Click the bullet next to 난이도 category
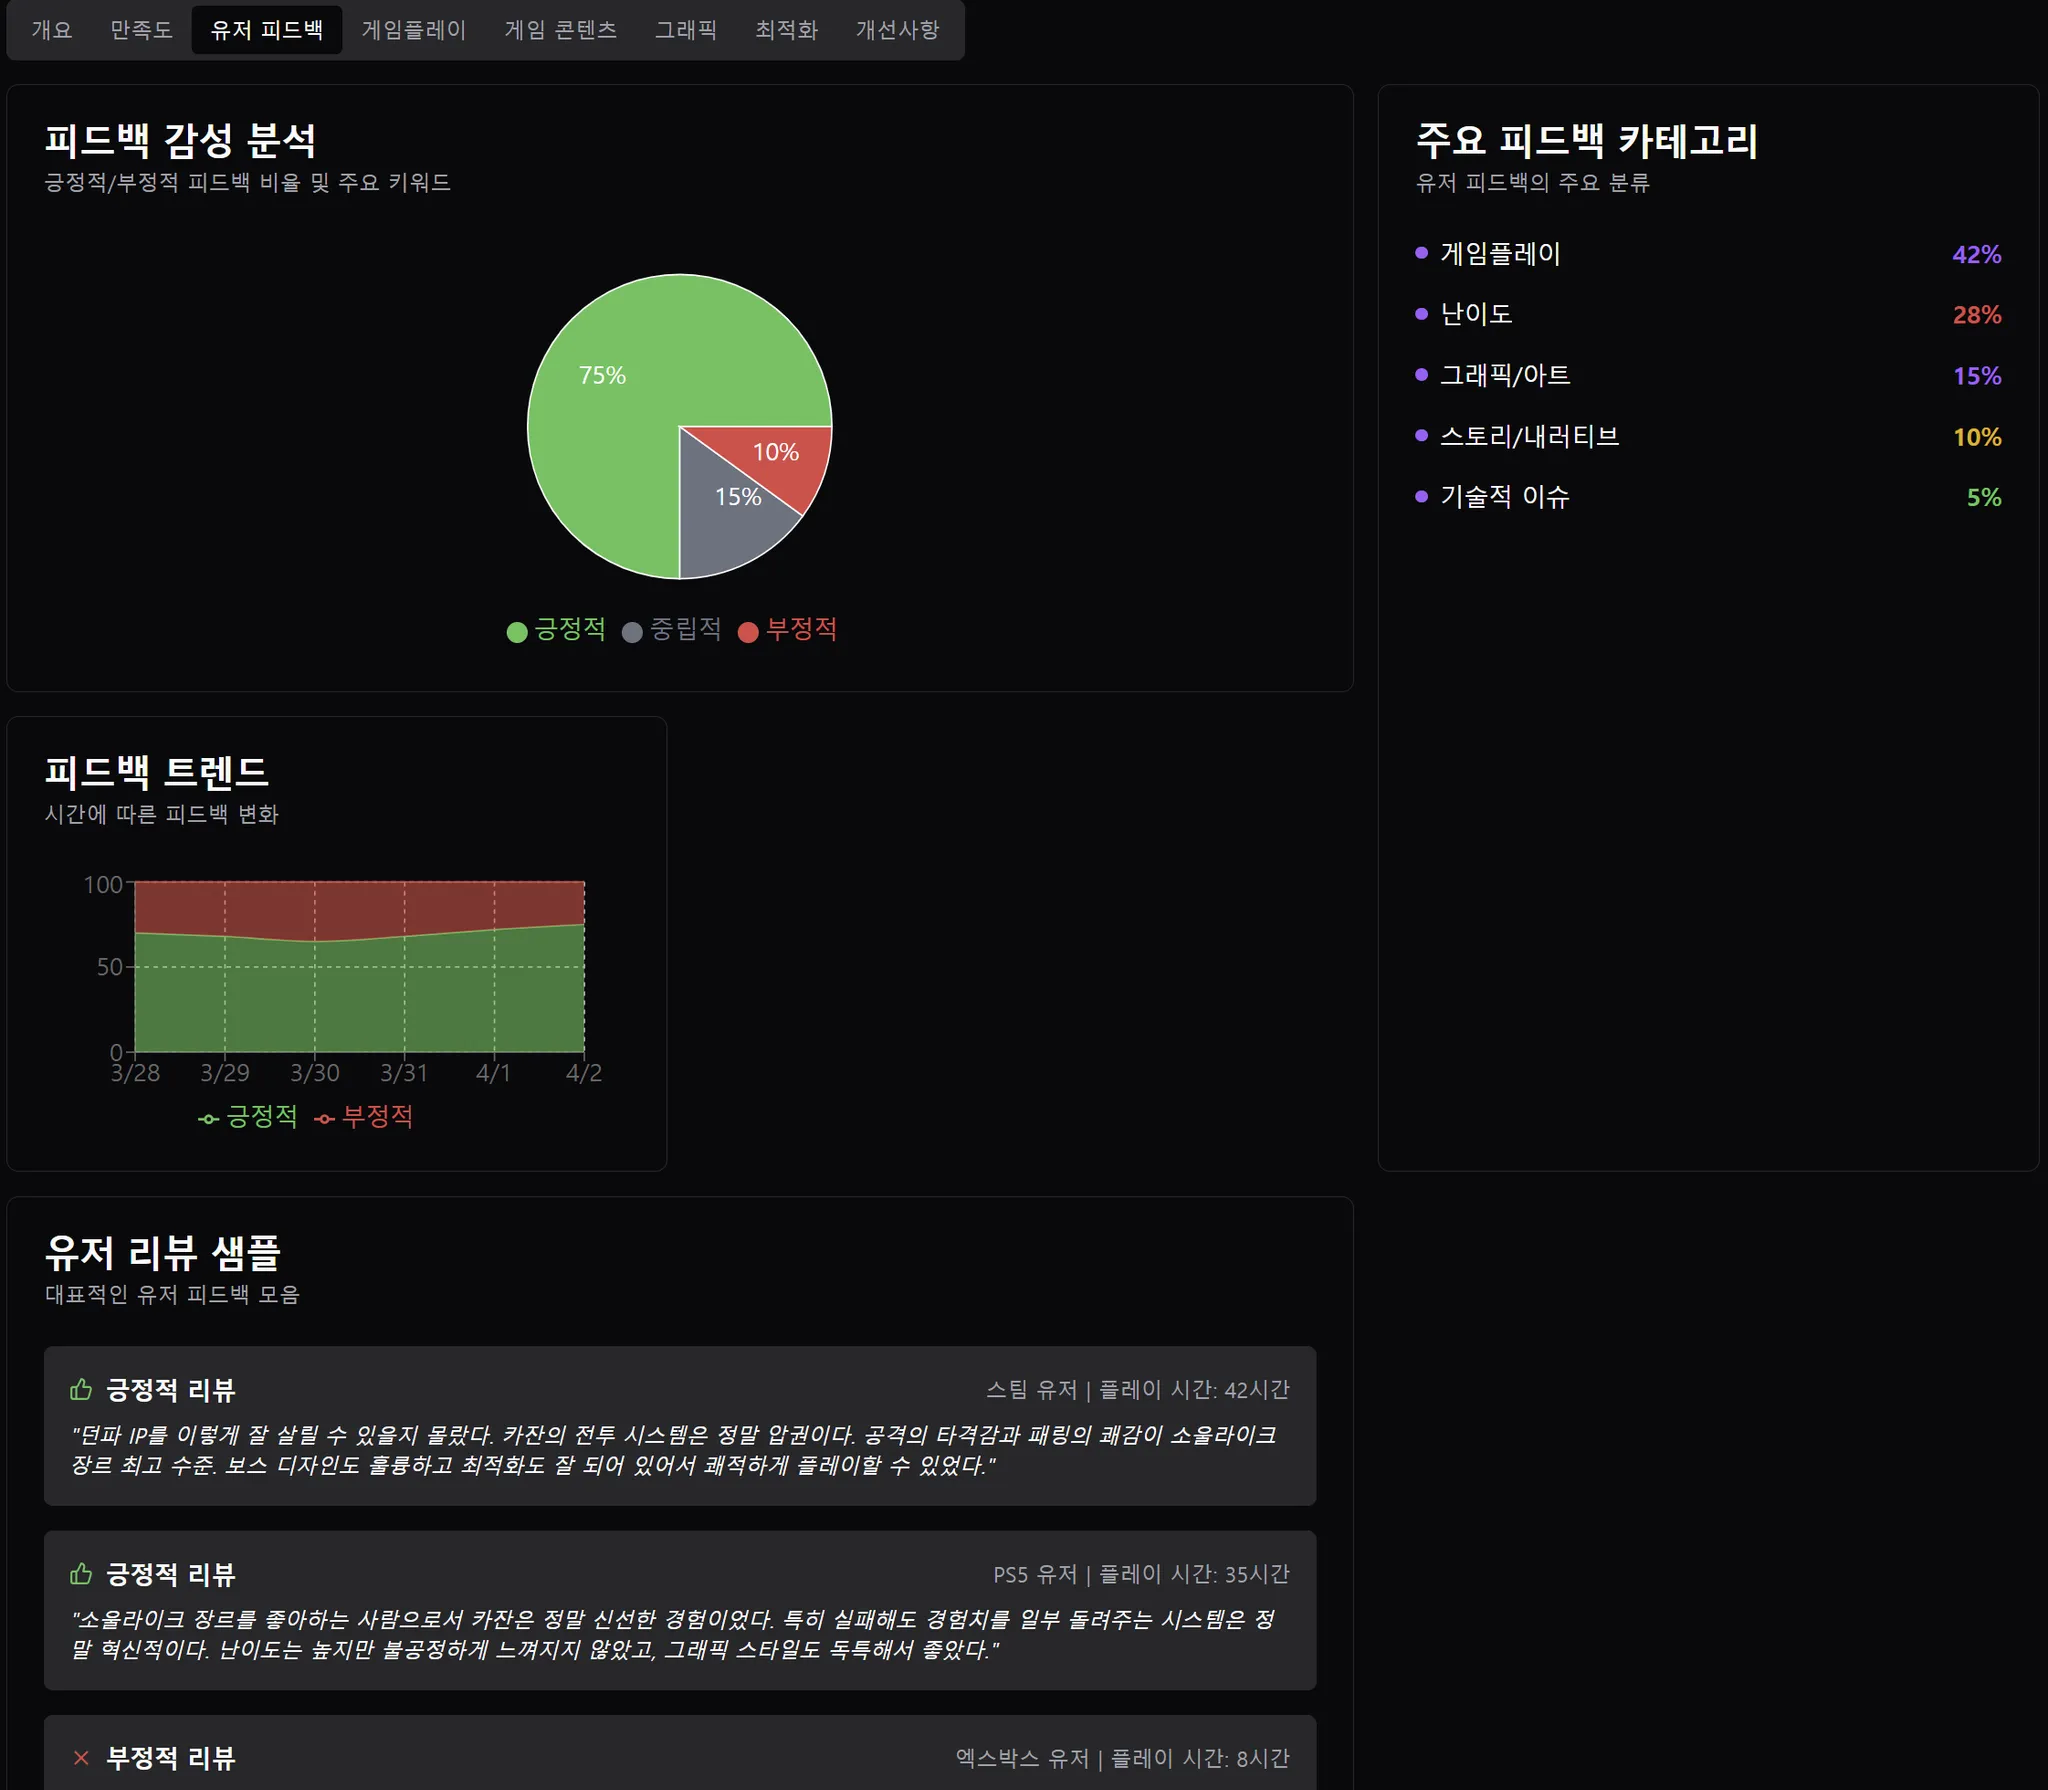The image size is (2048, 1790). [x=1419, y=315]
